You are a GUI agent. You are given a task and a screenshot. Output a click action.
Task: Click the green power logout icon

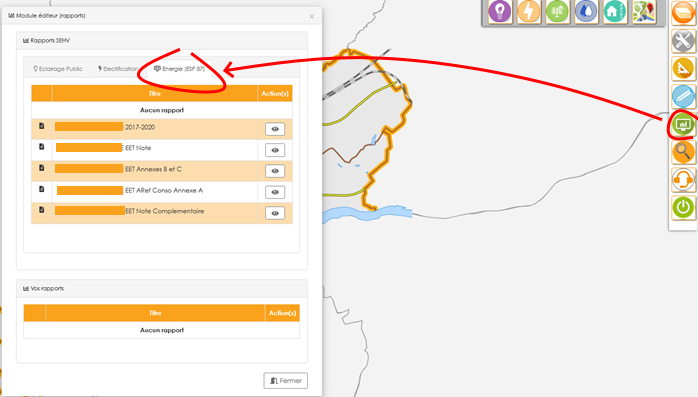click(683, 207)
